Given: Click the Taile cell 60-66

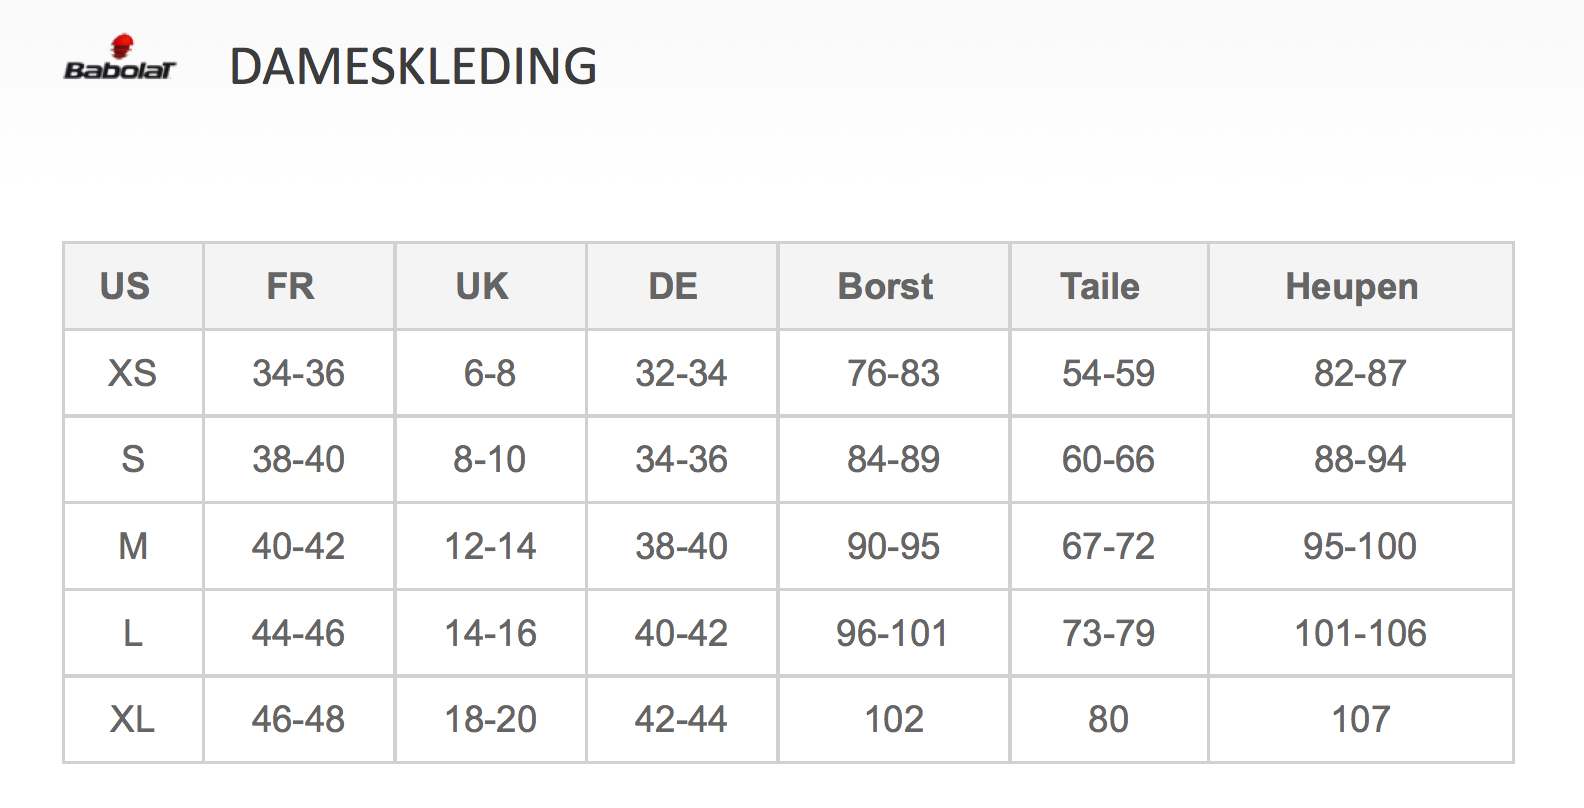Looking at the screenshot, I should click(x=1108, y=460).
